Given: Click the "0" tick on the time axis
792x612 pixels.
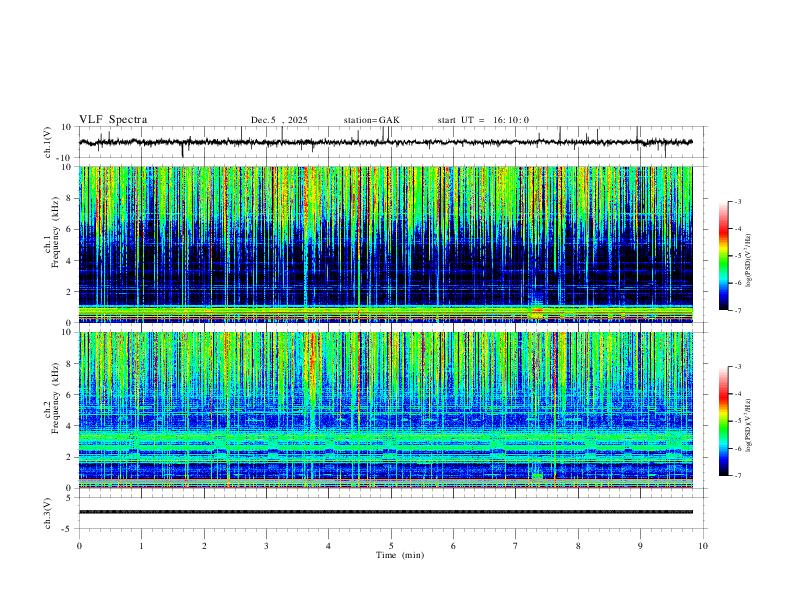Looking at the screenshot, I should [79, 546].
